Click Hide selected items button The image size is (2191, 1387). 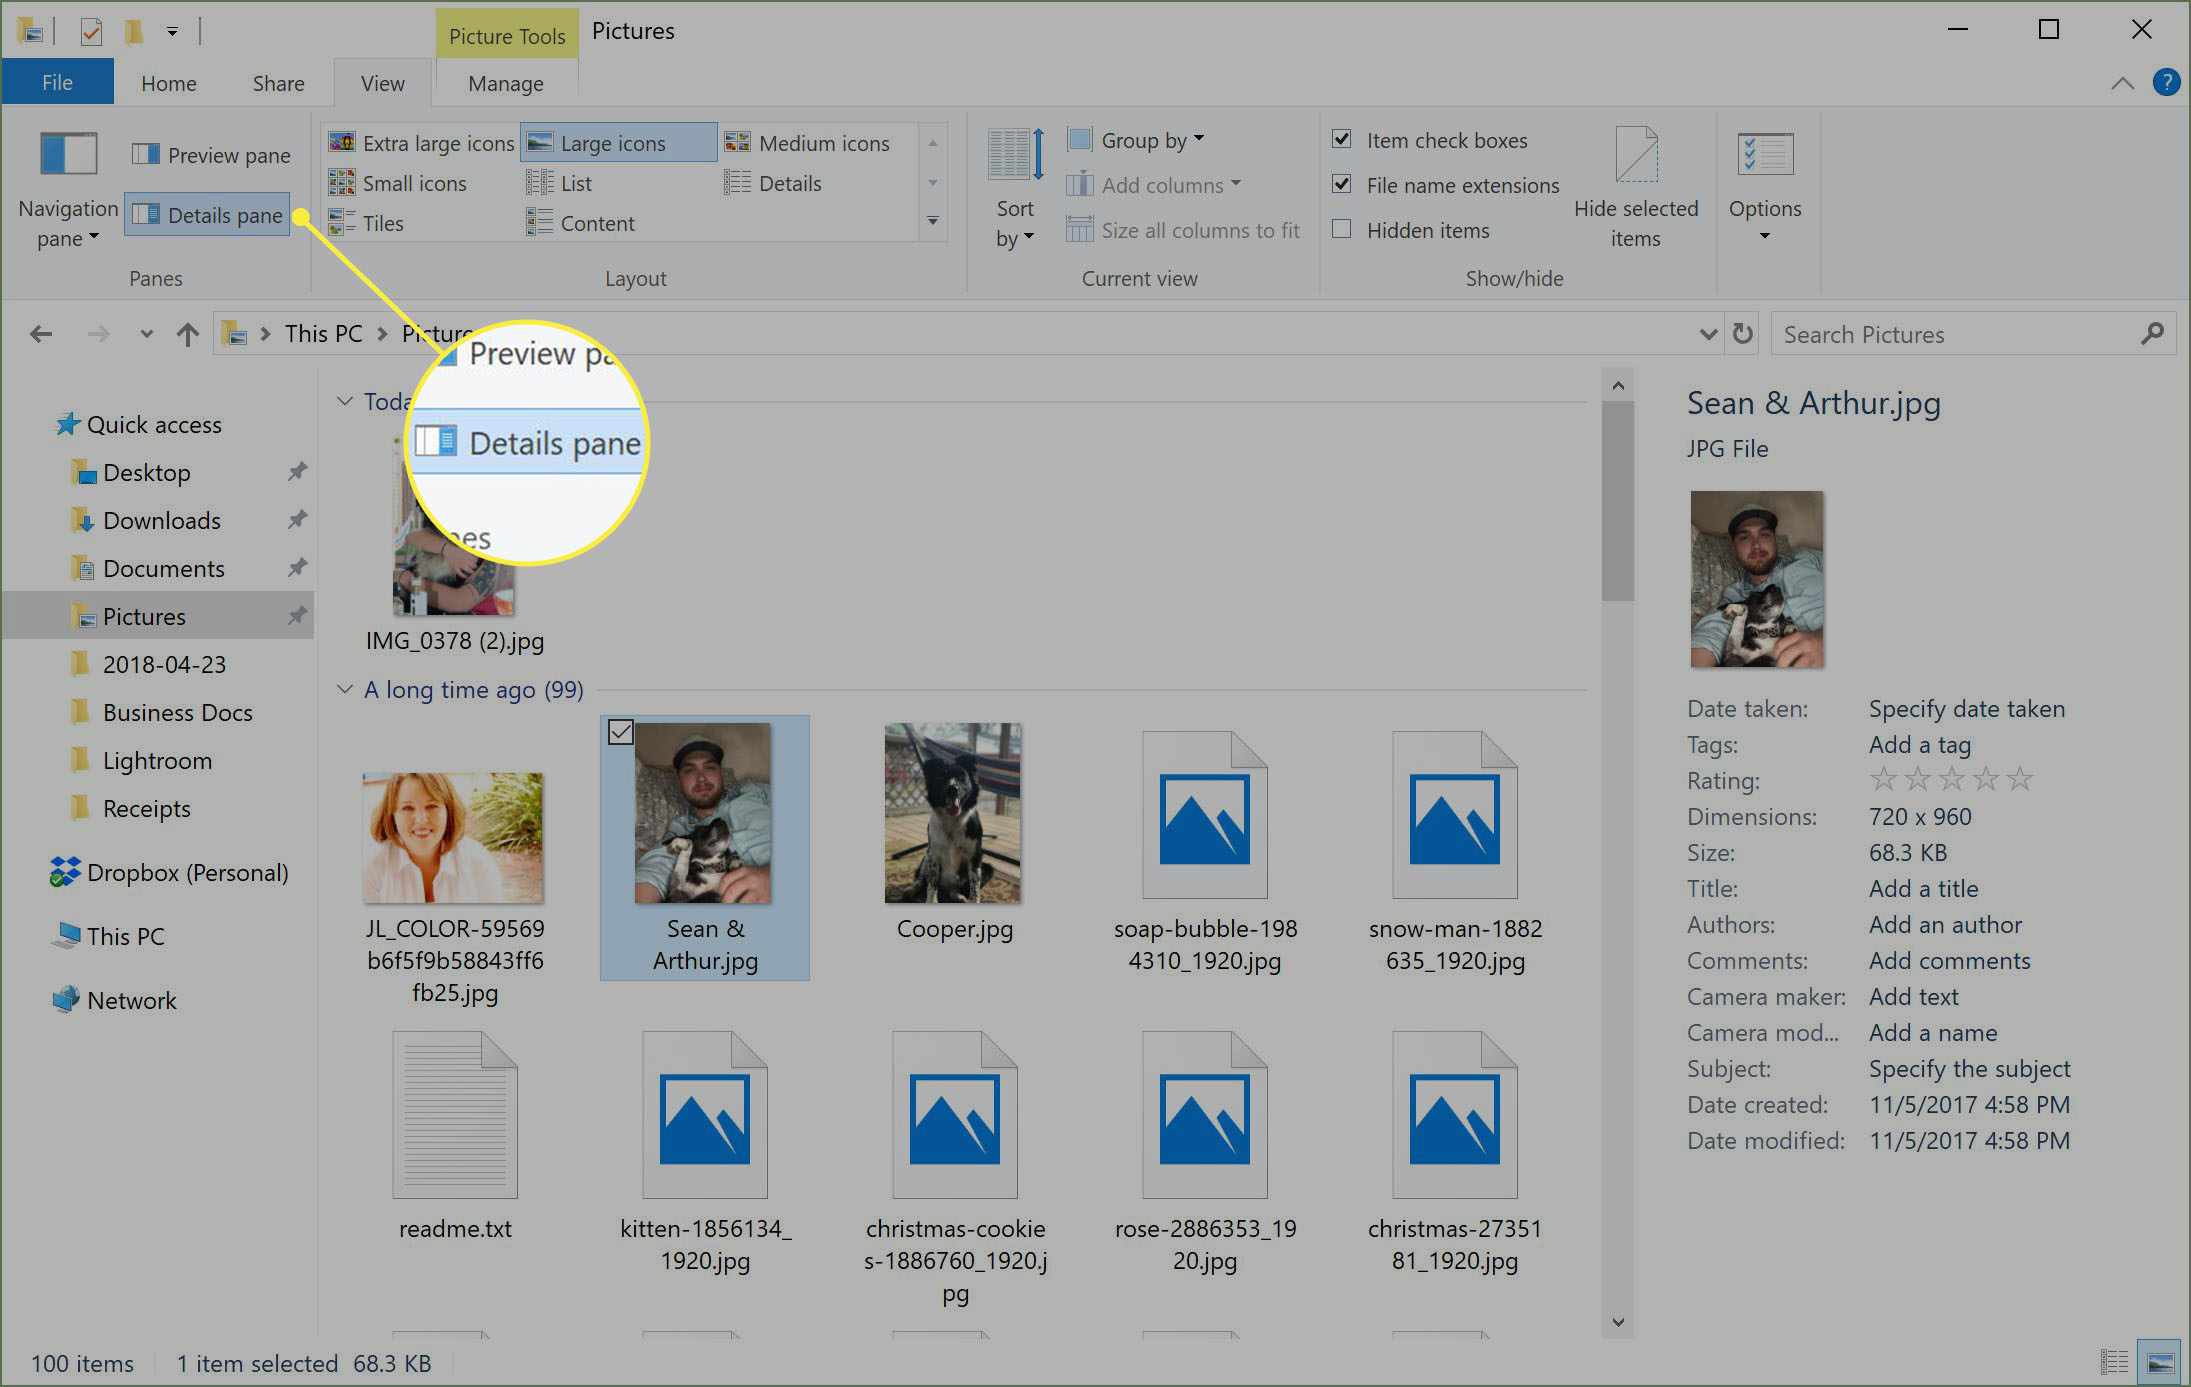coord(1636,189)
